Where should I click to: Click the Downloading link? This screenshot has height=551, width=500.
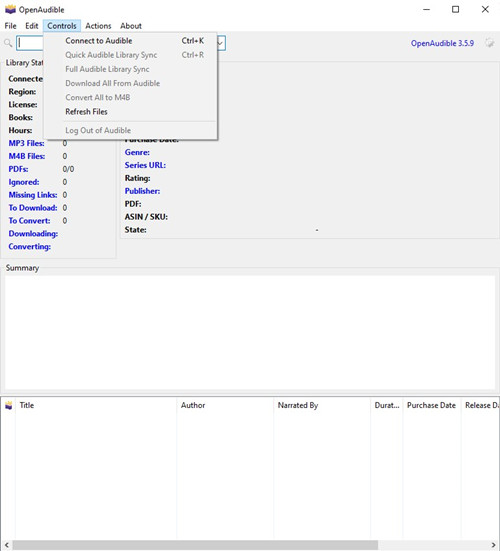(33, 234)
